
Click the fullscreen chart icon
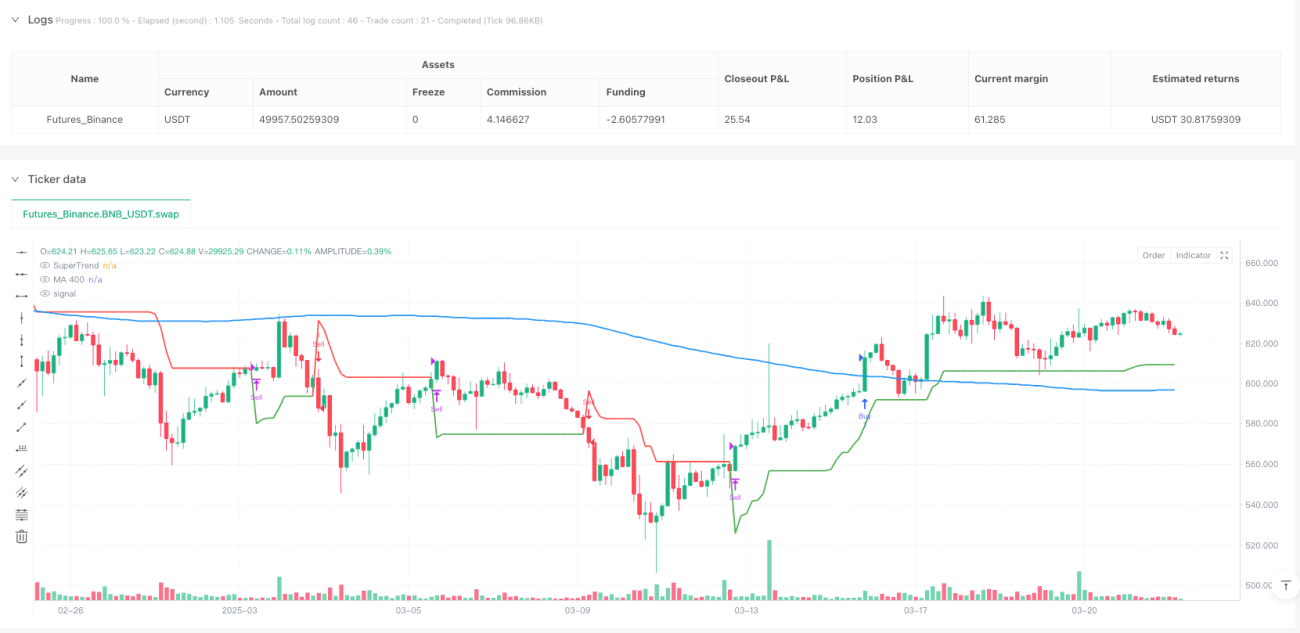point(1226,256)
